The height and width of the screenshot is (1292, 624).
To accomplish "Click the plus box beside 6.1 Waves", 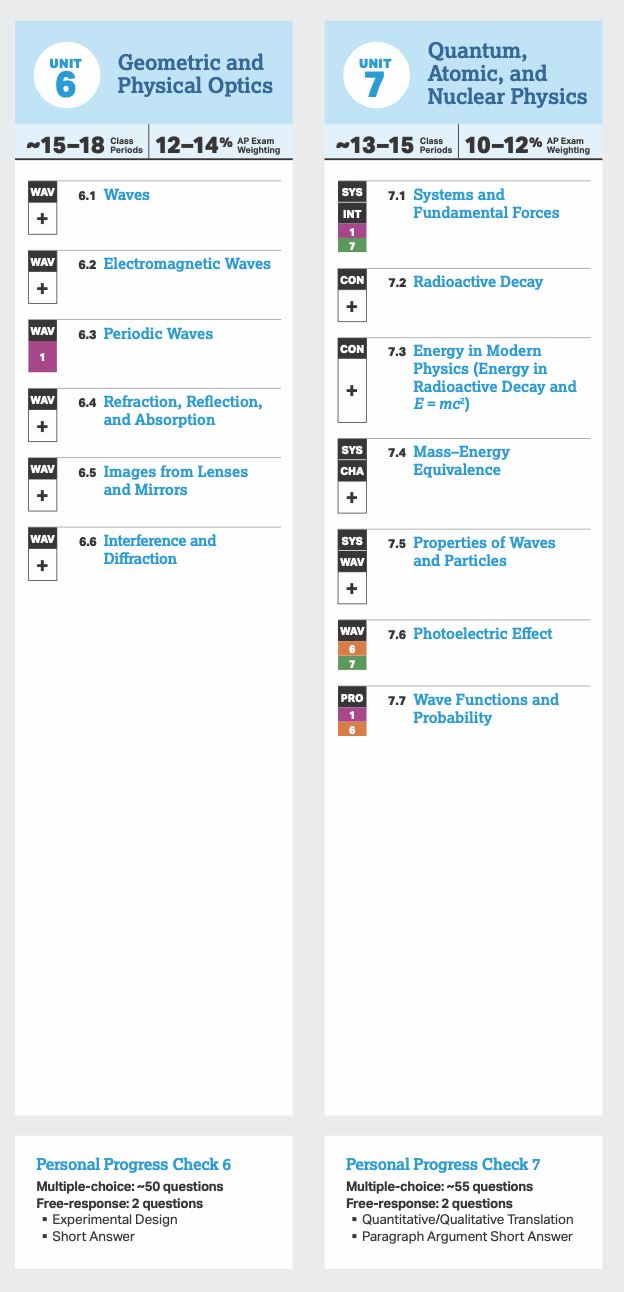I will pos(42,219).
